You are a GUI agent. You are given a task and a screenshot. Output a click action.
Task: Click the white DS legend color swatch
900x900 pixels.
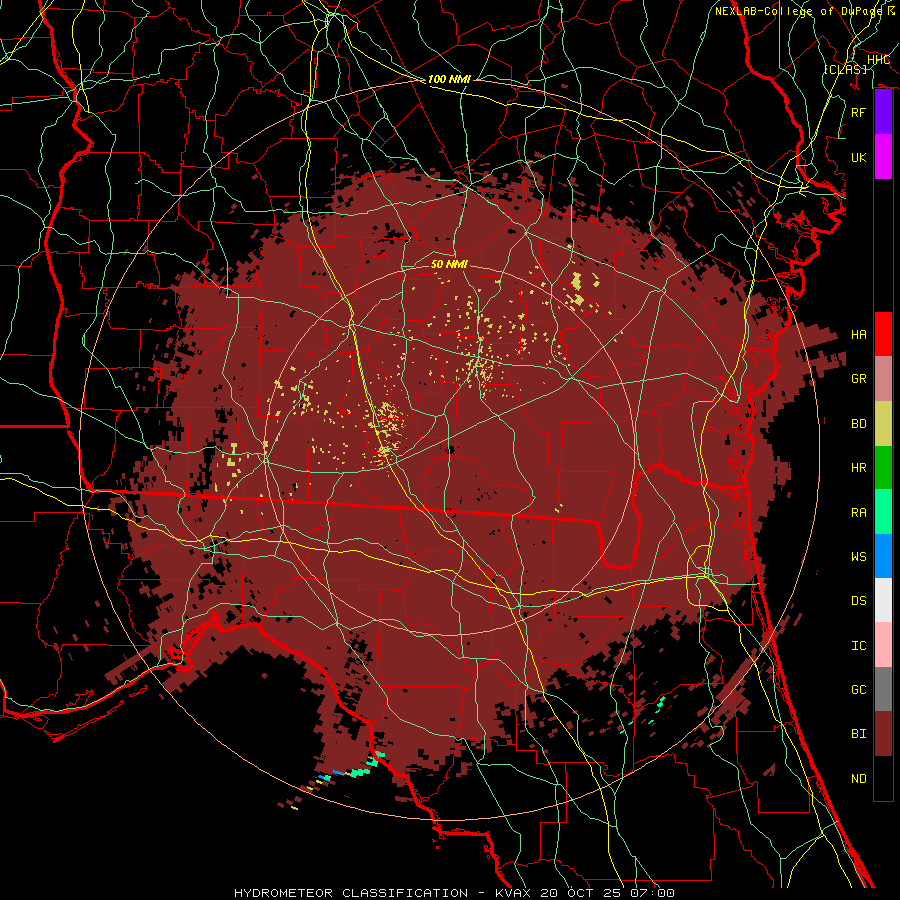tap(883, 600)
